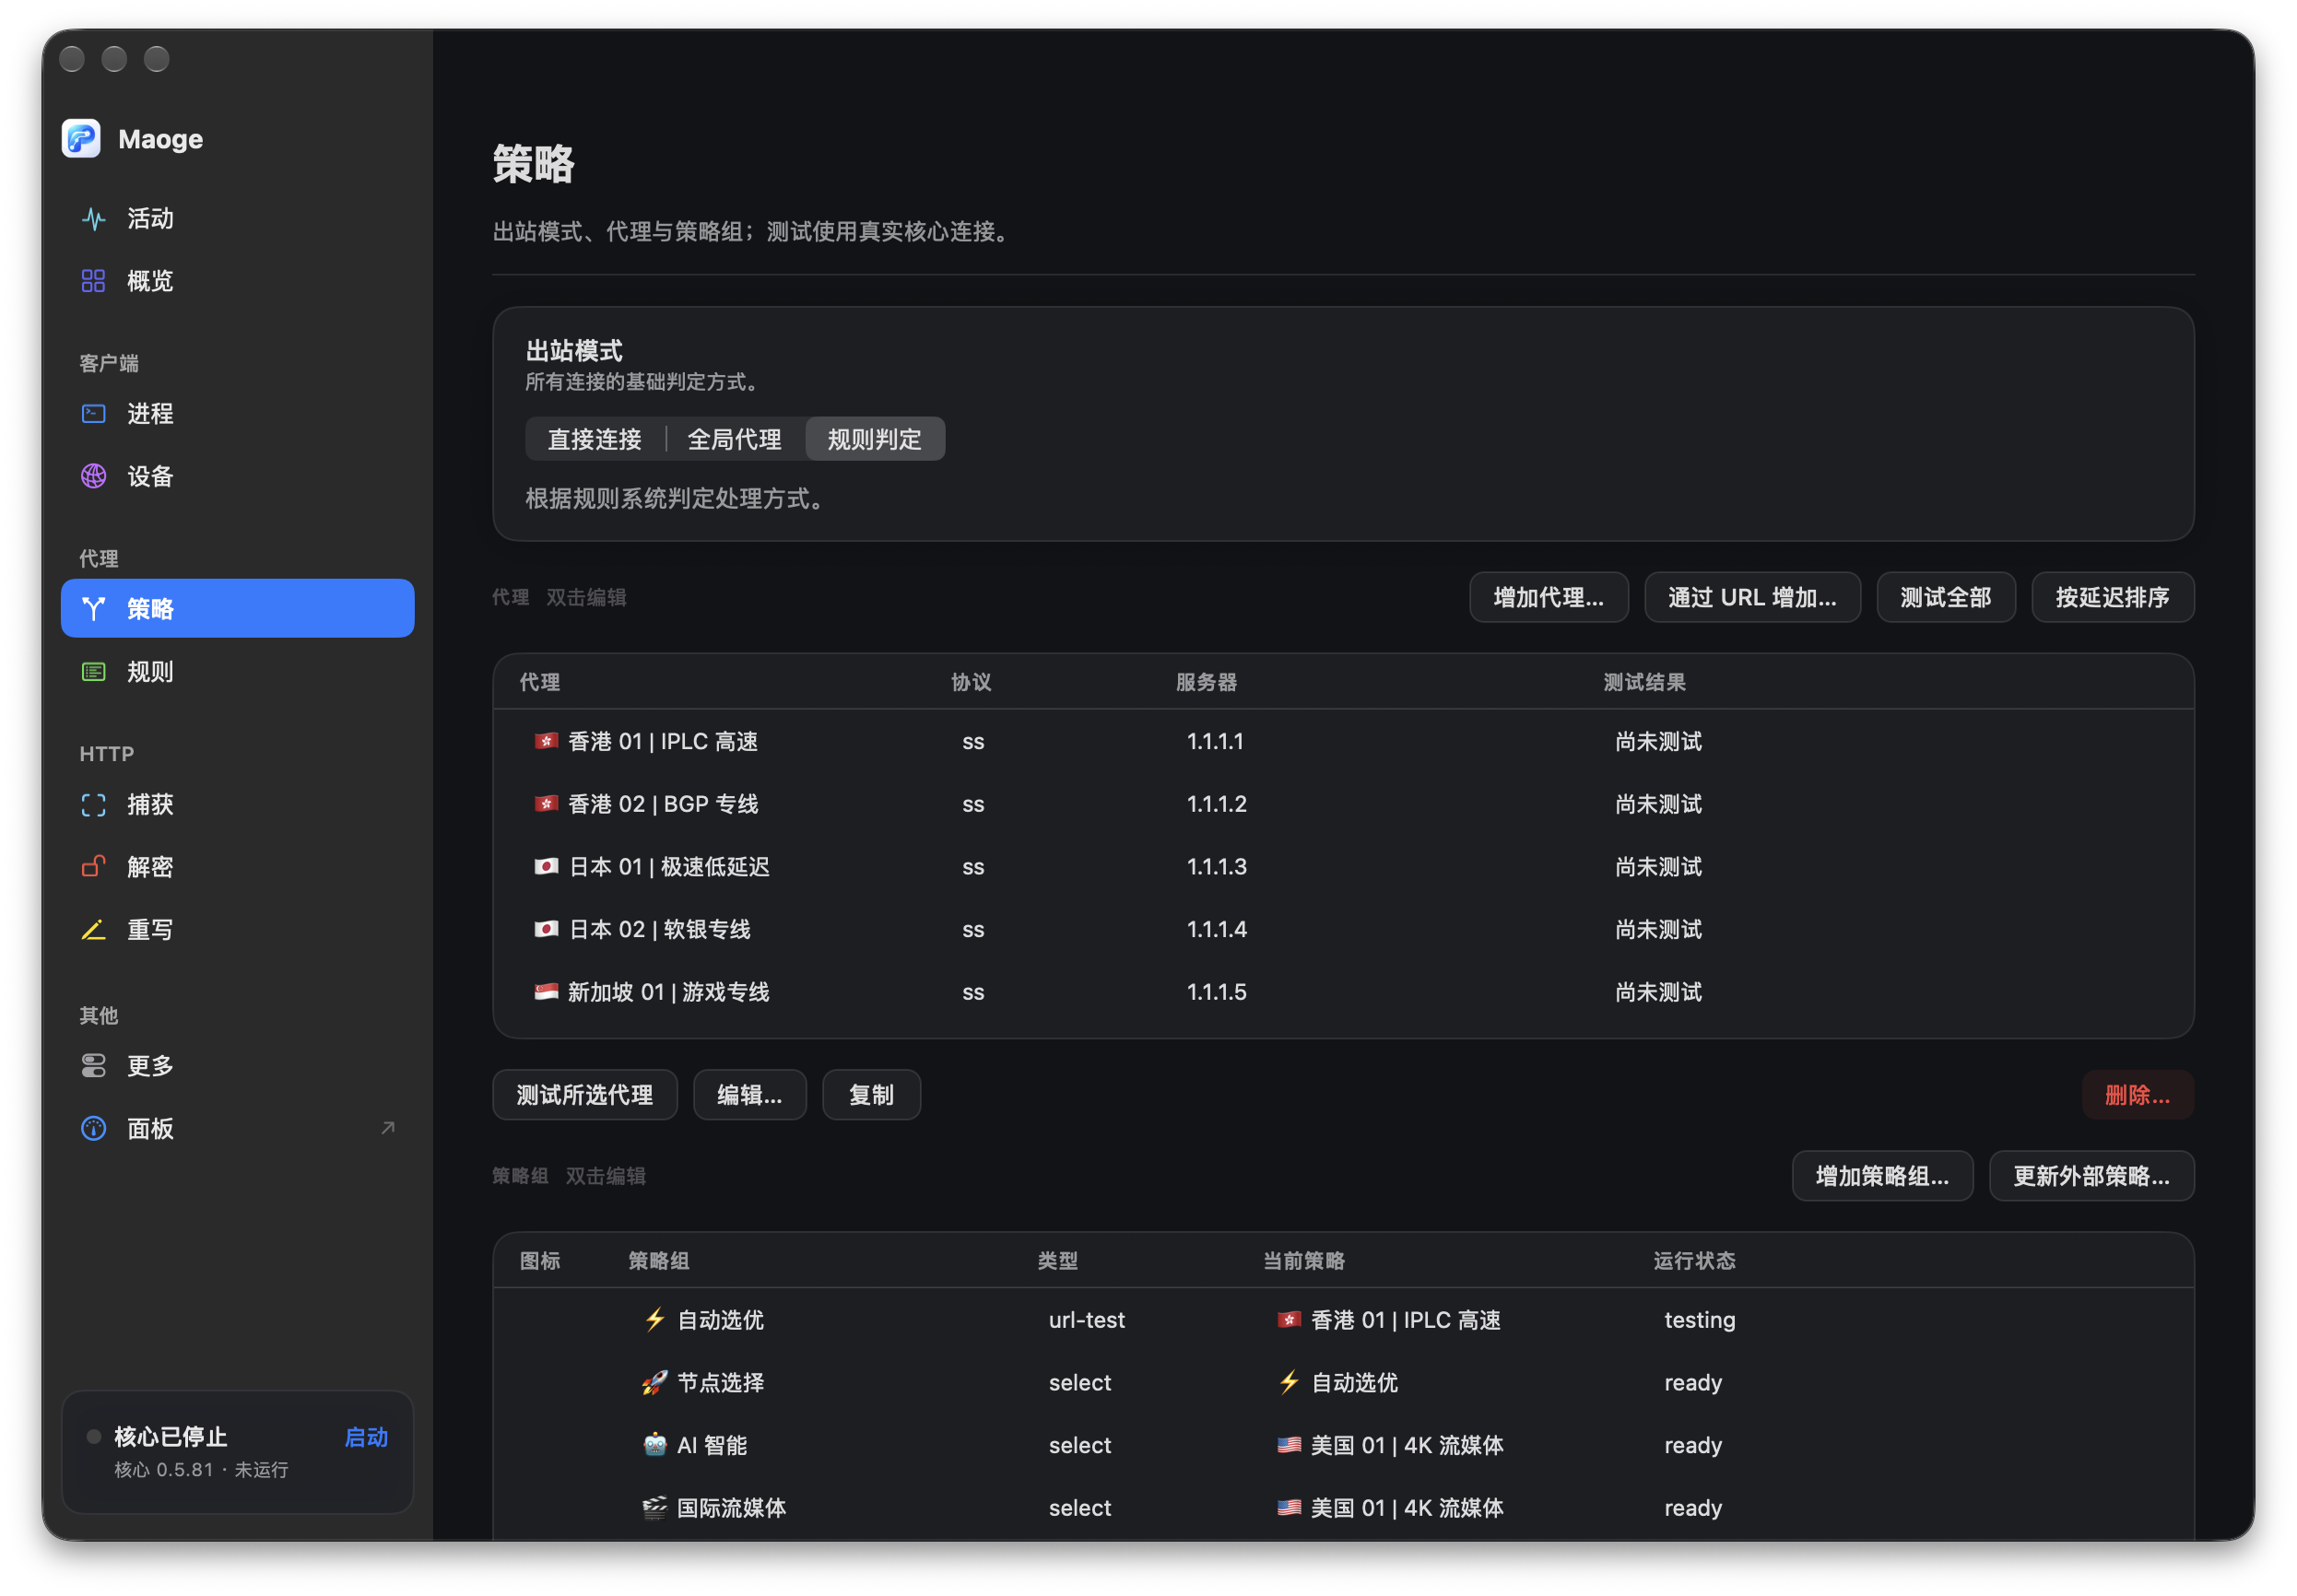Open the 捕获 capture icon
Viewport: 2297px width, 1596px height.
[x=93, y=804]
